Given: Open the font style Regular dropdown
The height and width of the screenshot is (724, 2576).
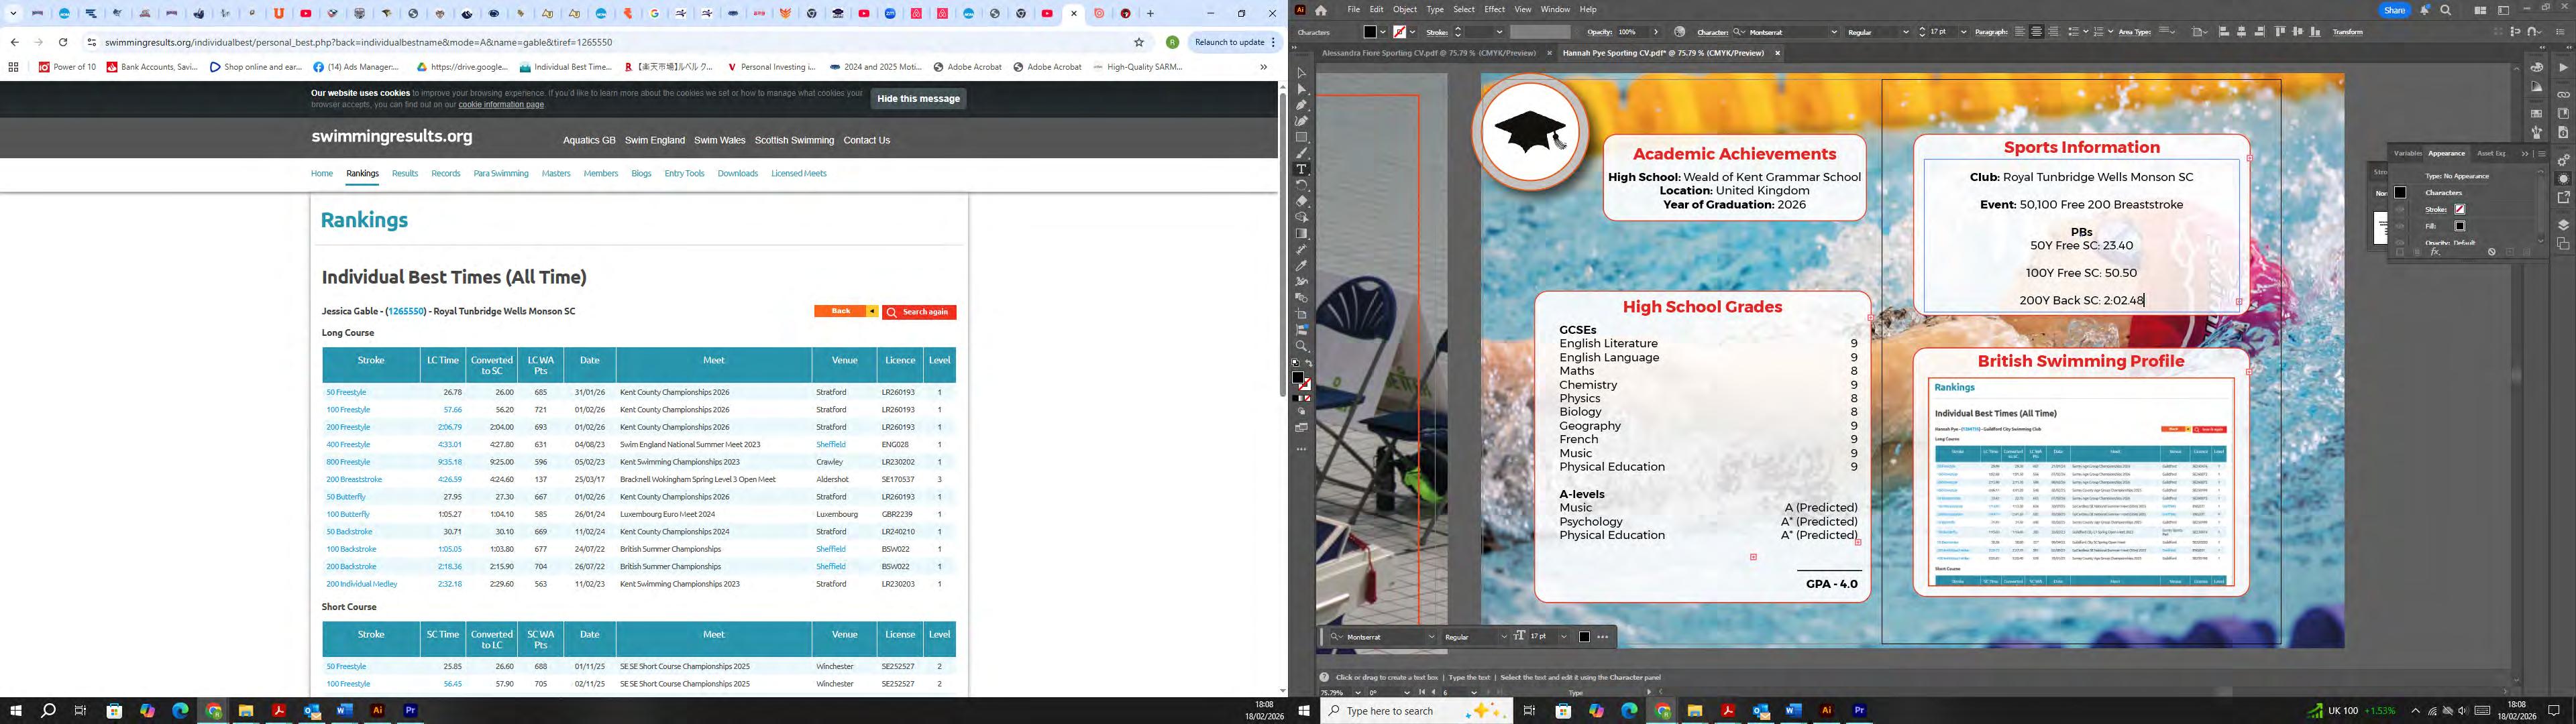Looking at the screenshot, I should pos(1905,32).
